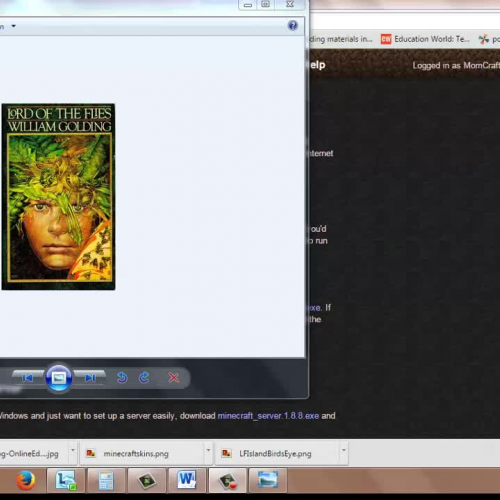Open Photo Viewer taskbar icon
Viewport: 500px width, 500px height.
[268, 480]
